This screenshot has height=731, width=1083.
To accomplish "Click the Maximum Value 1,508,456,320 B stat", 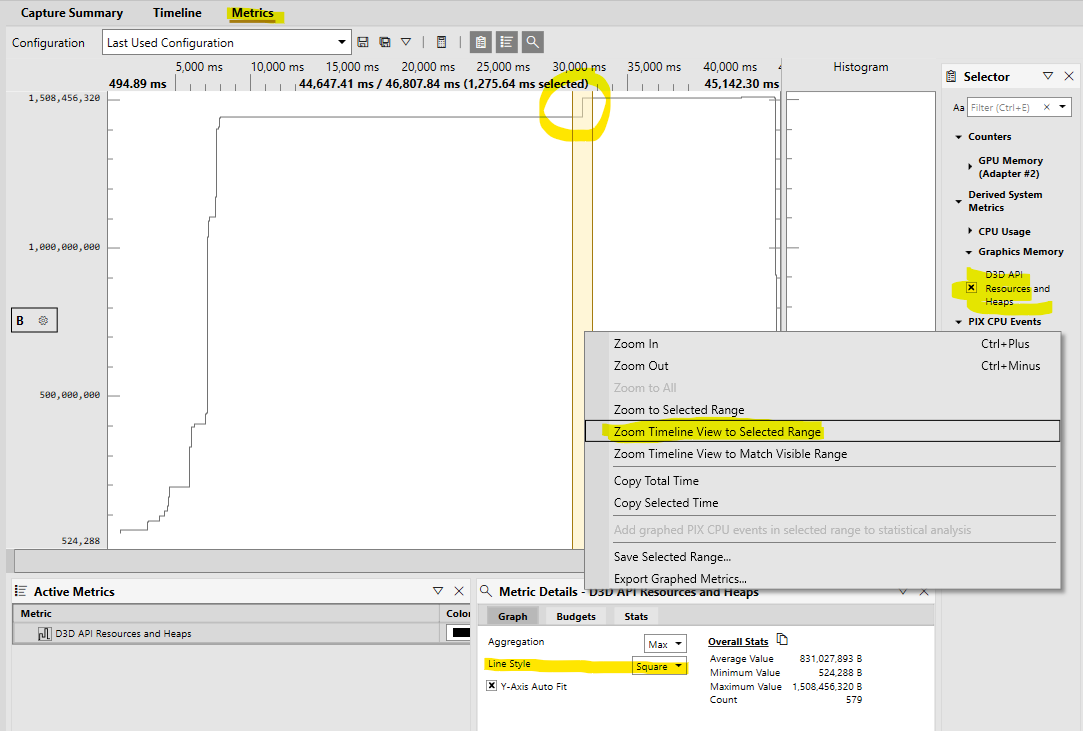I will point(786,687).
